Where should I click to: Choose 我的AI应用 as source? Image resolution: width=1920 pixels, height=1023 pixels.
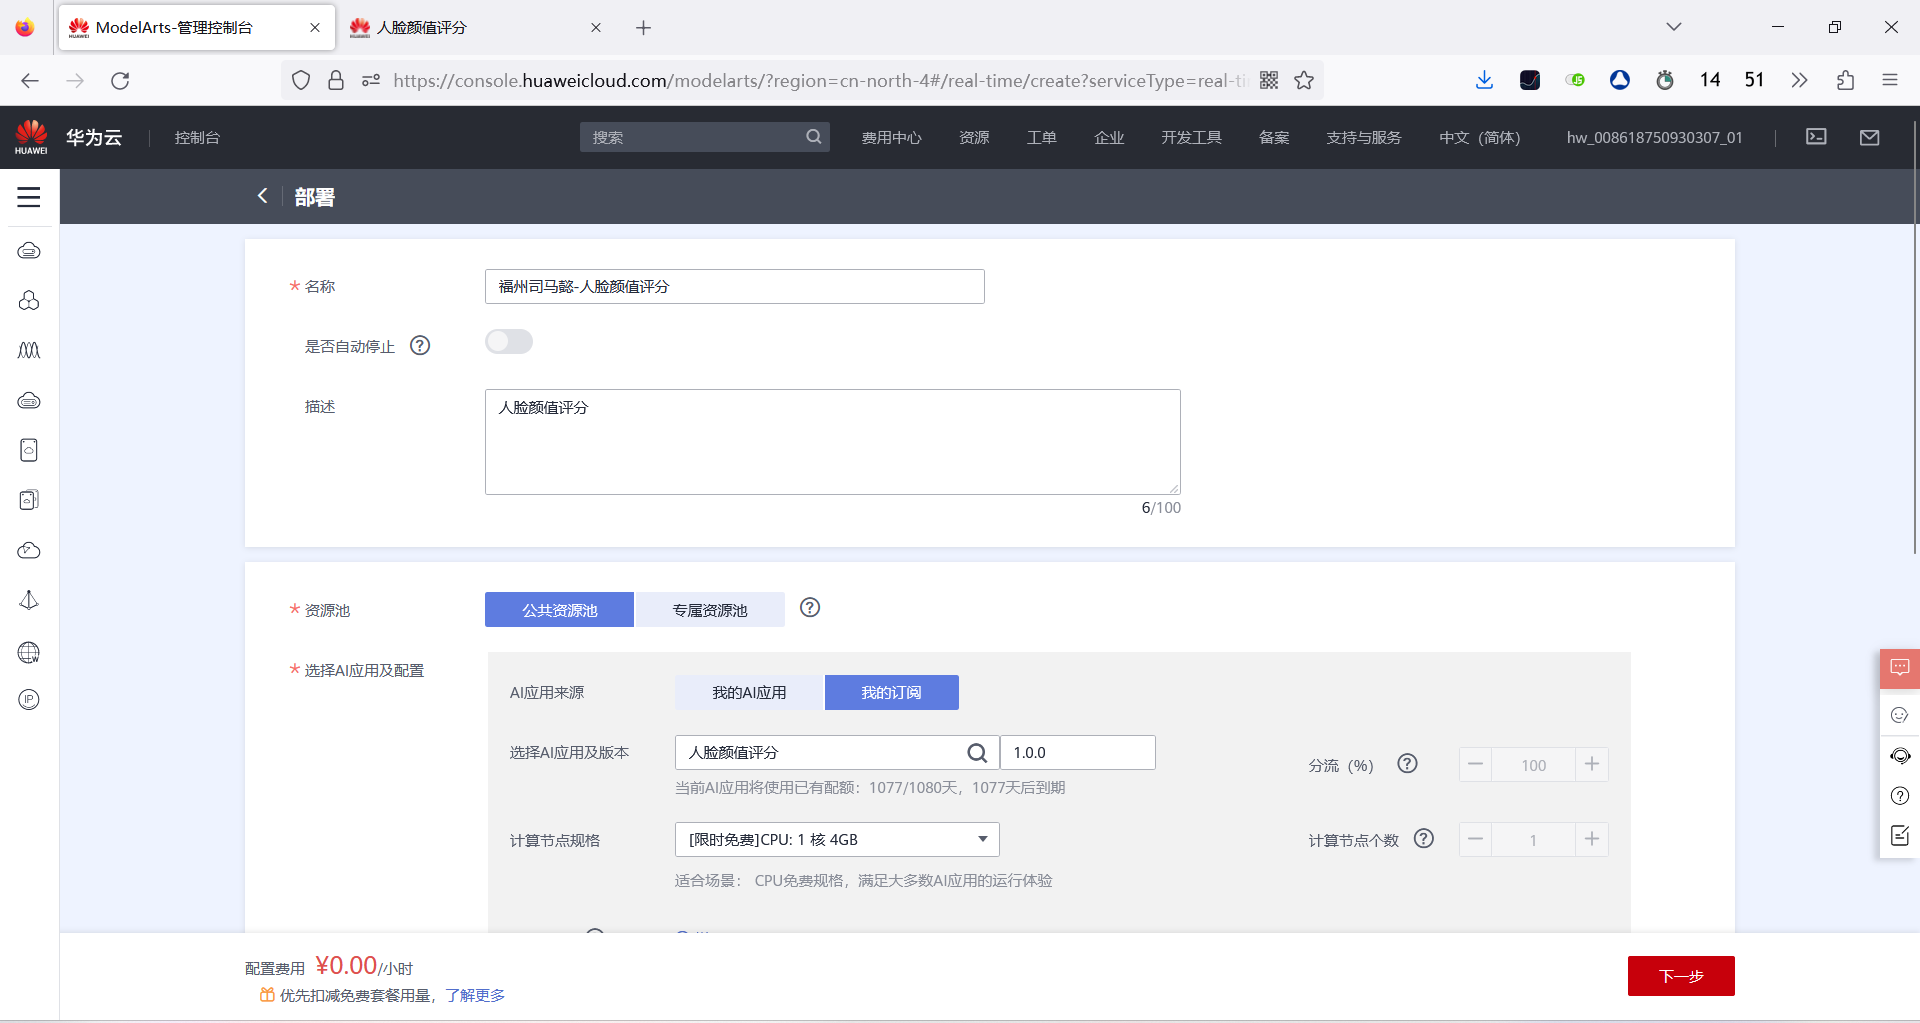(749, 693)
